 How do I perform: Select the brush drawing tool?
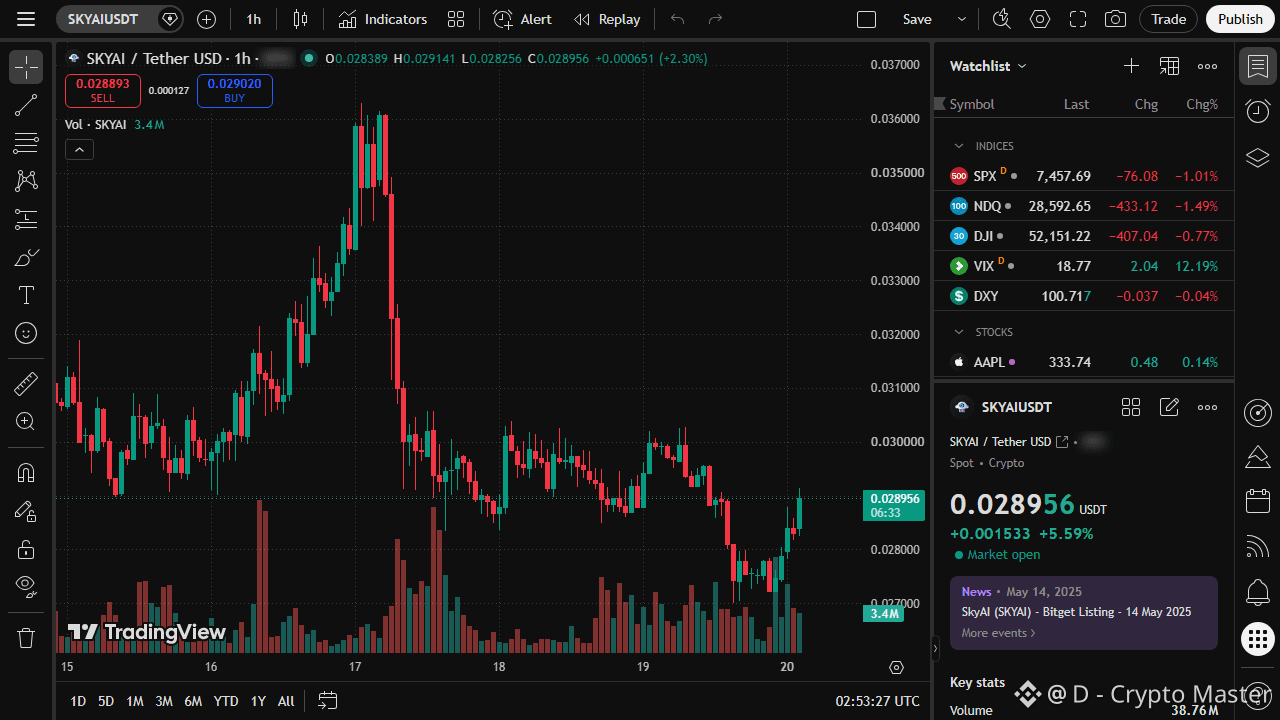pos(26,257)
